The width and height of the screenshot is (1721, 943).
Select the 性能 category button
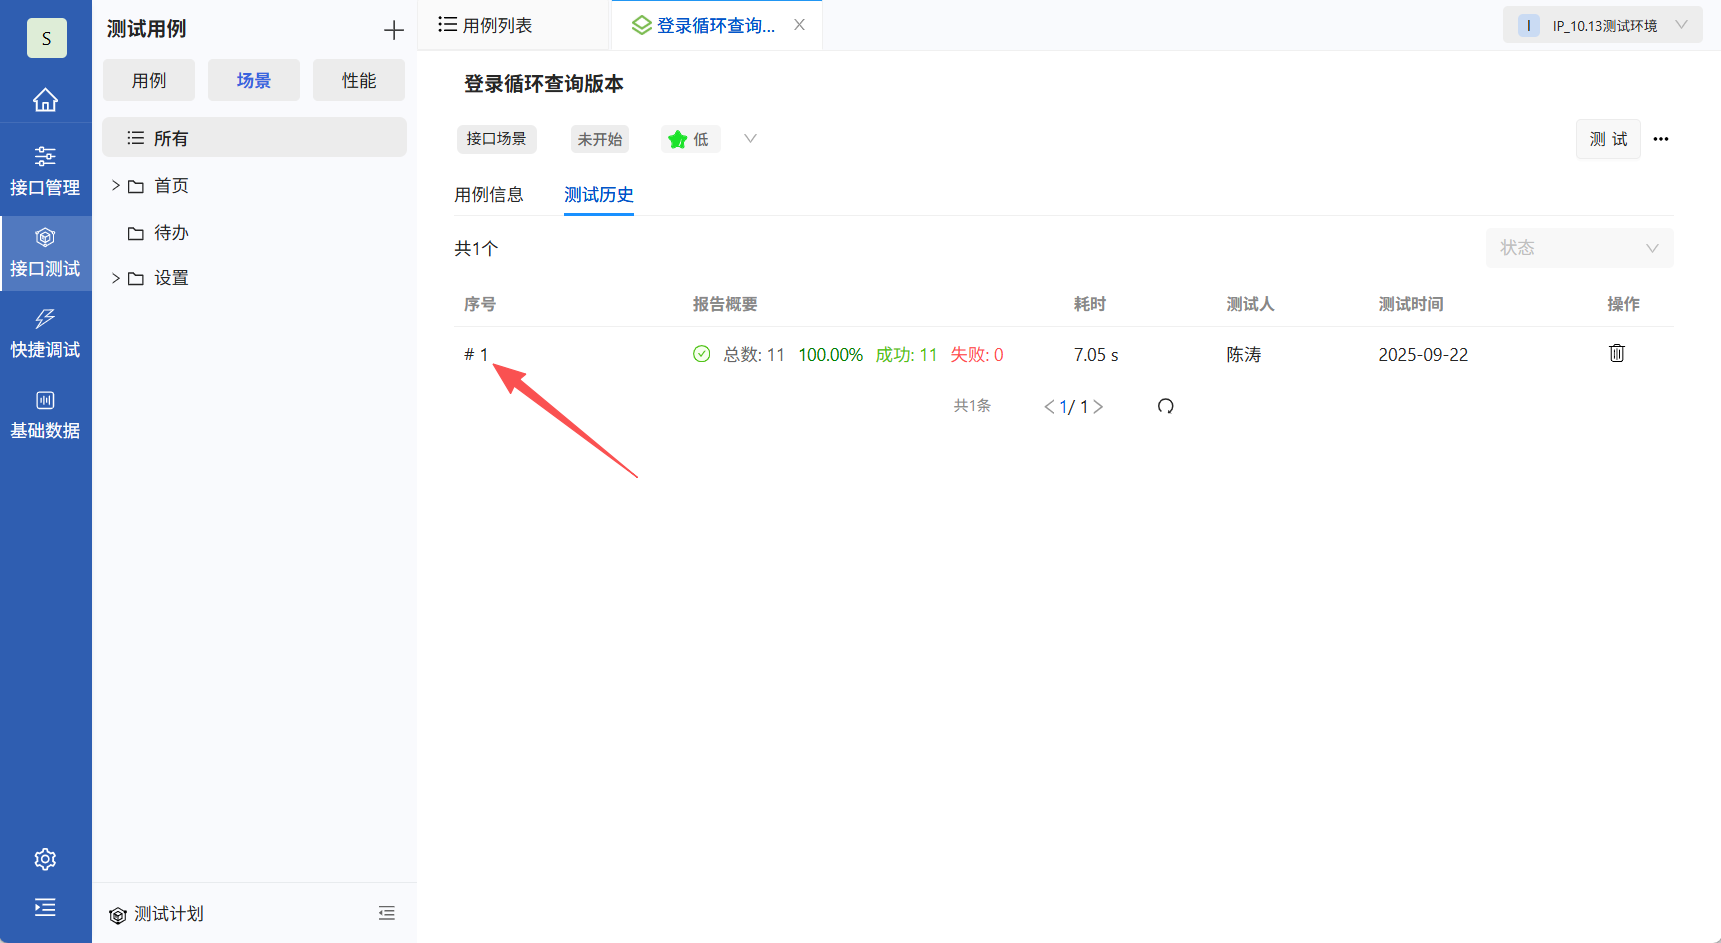358,80
